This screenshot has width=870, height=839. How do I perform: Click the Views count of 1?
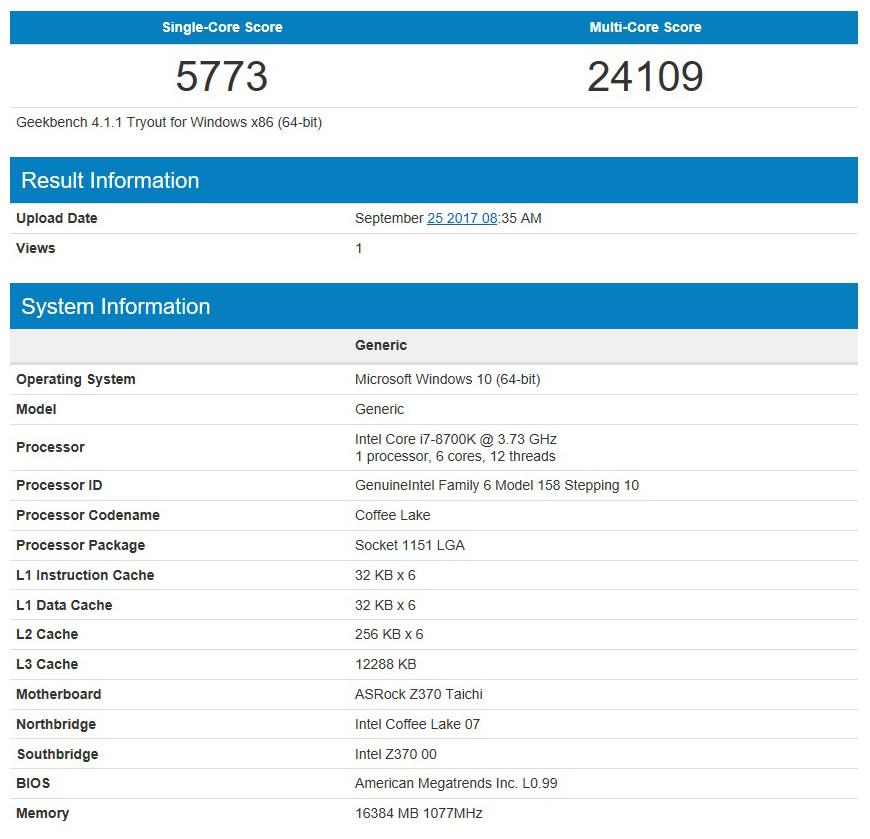tap(359, 248)
